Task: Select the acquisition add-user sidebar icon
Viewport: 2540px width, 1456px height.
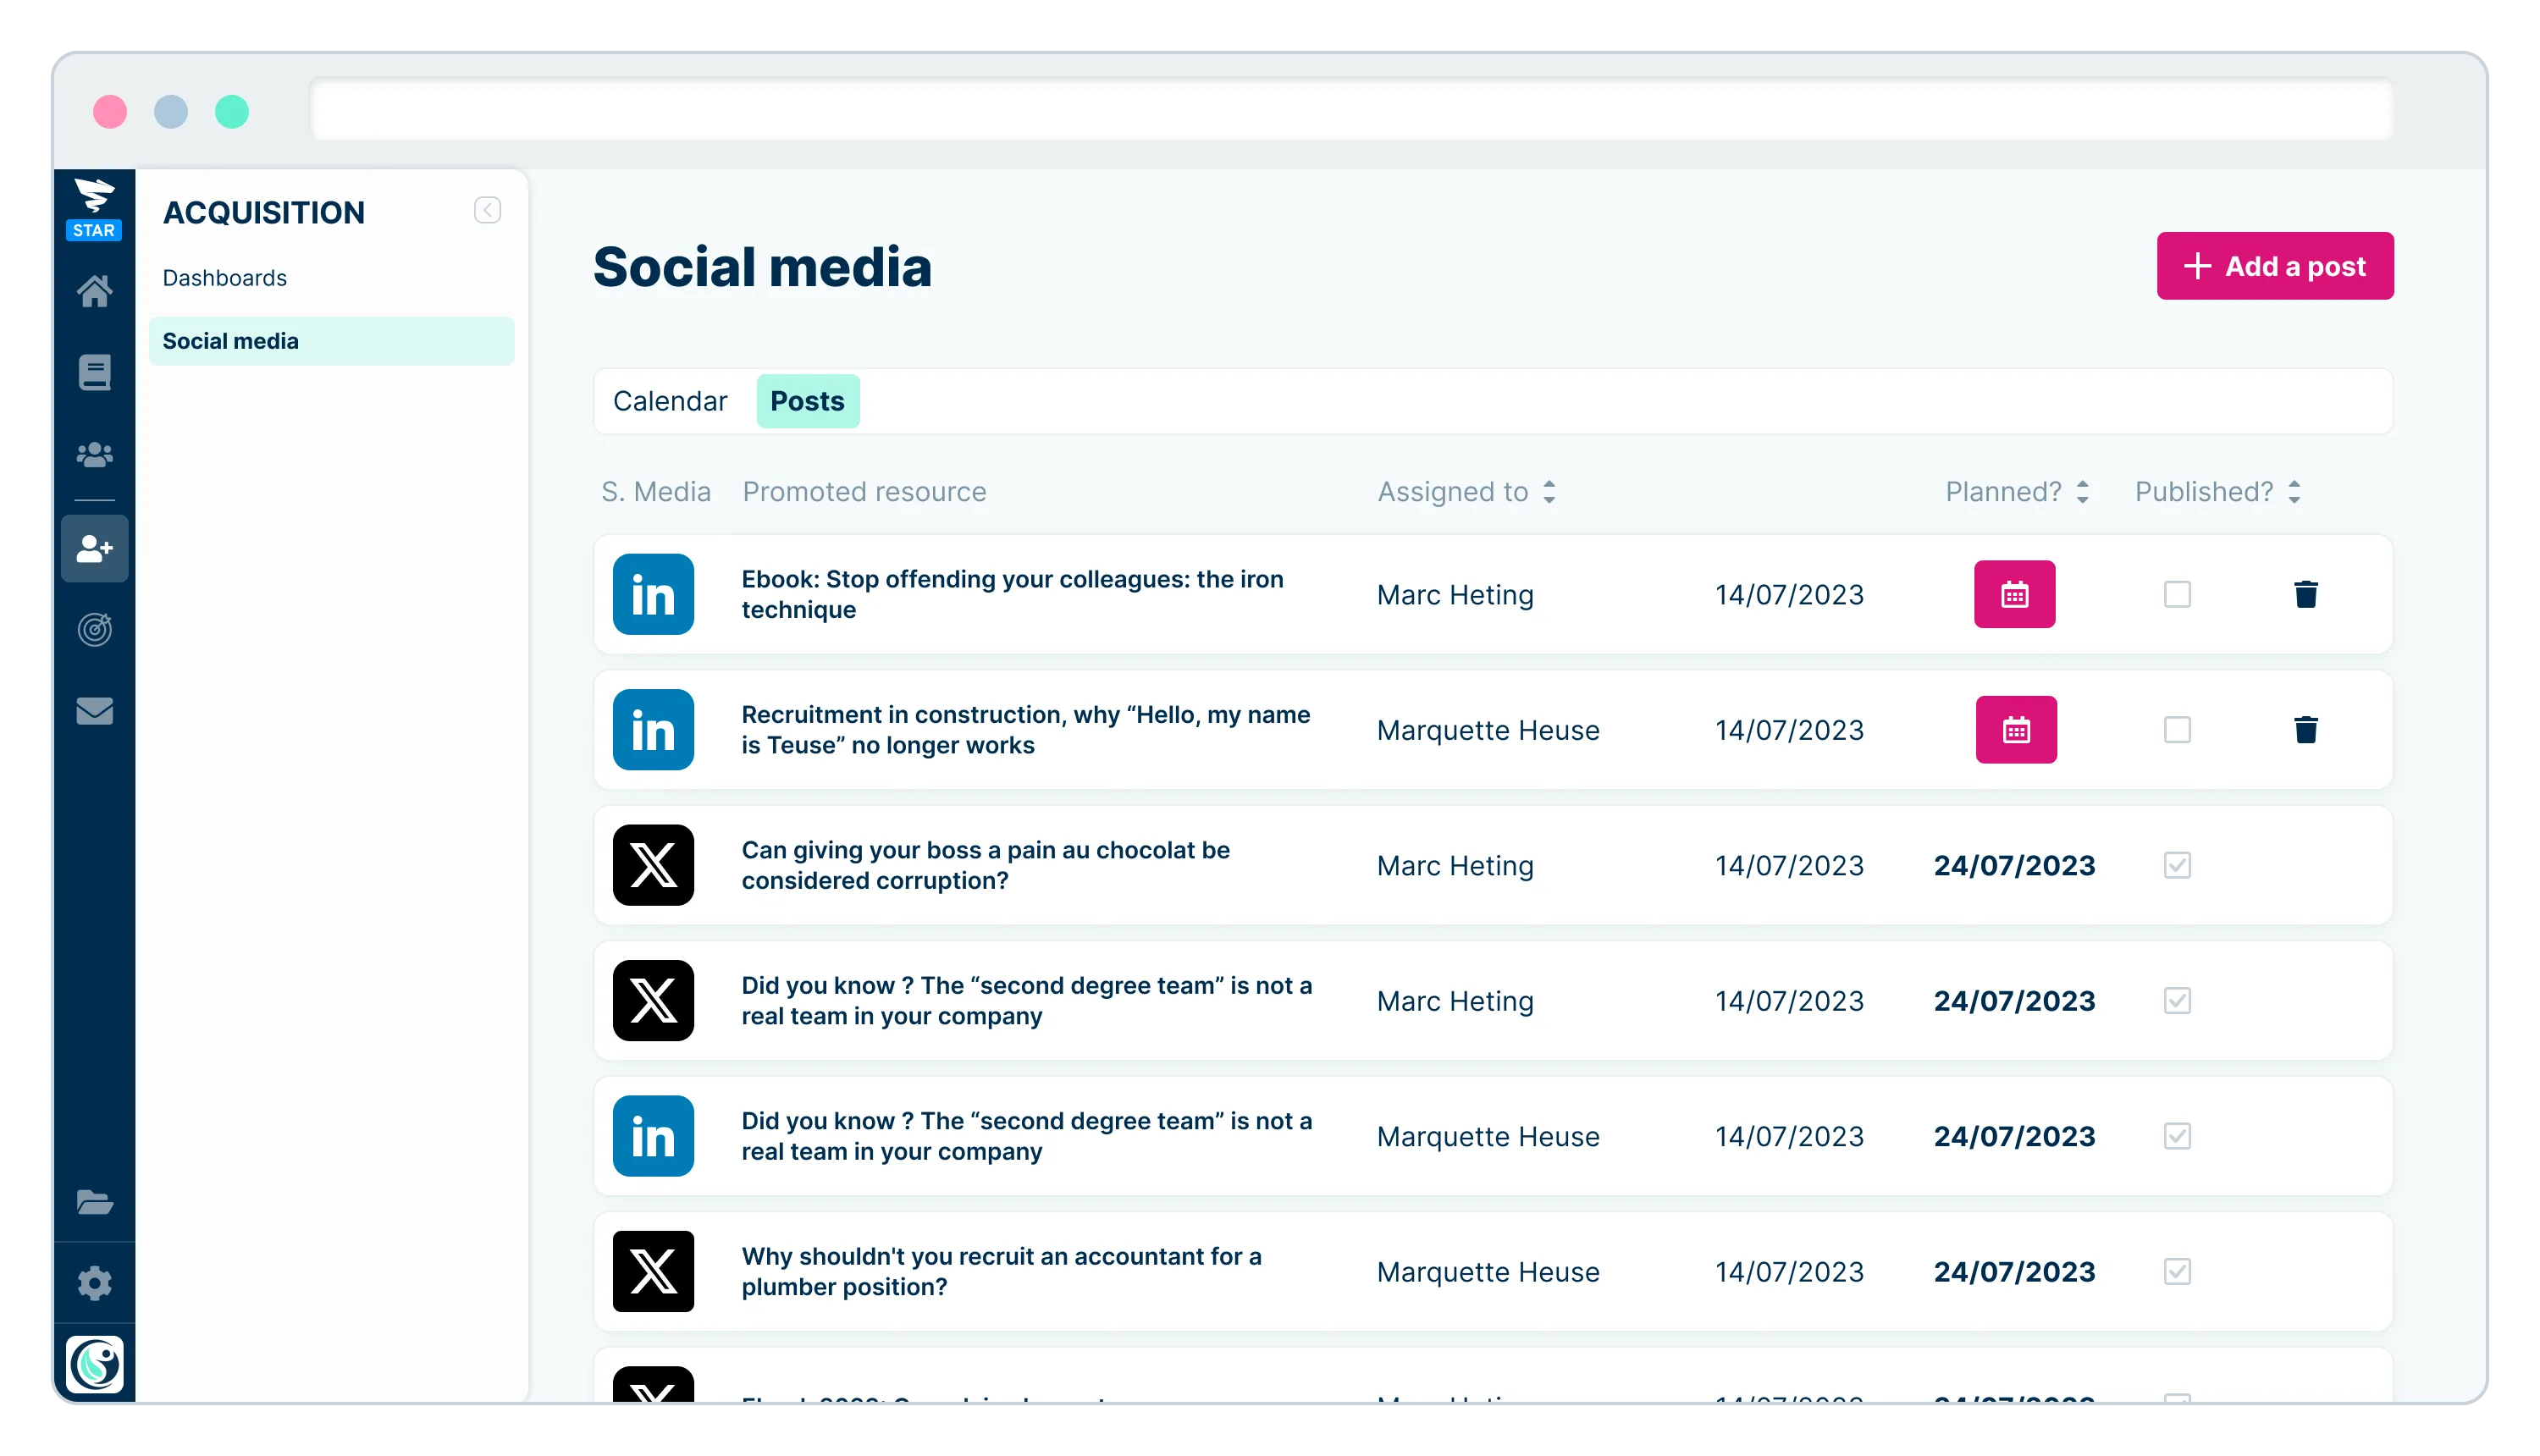Action: pos(94,548)
